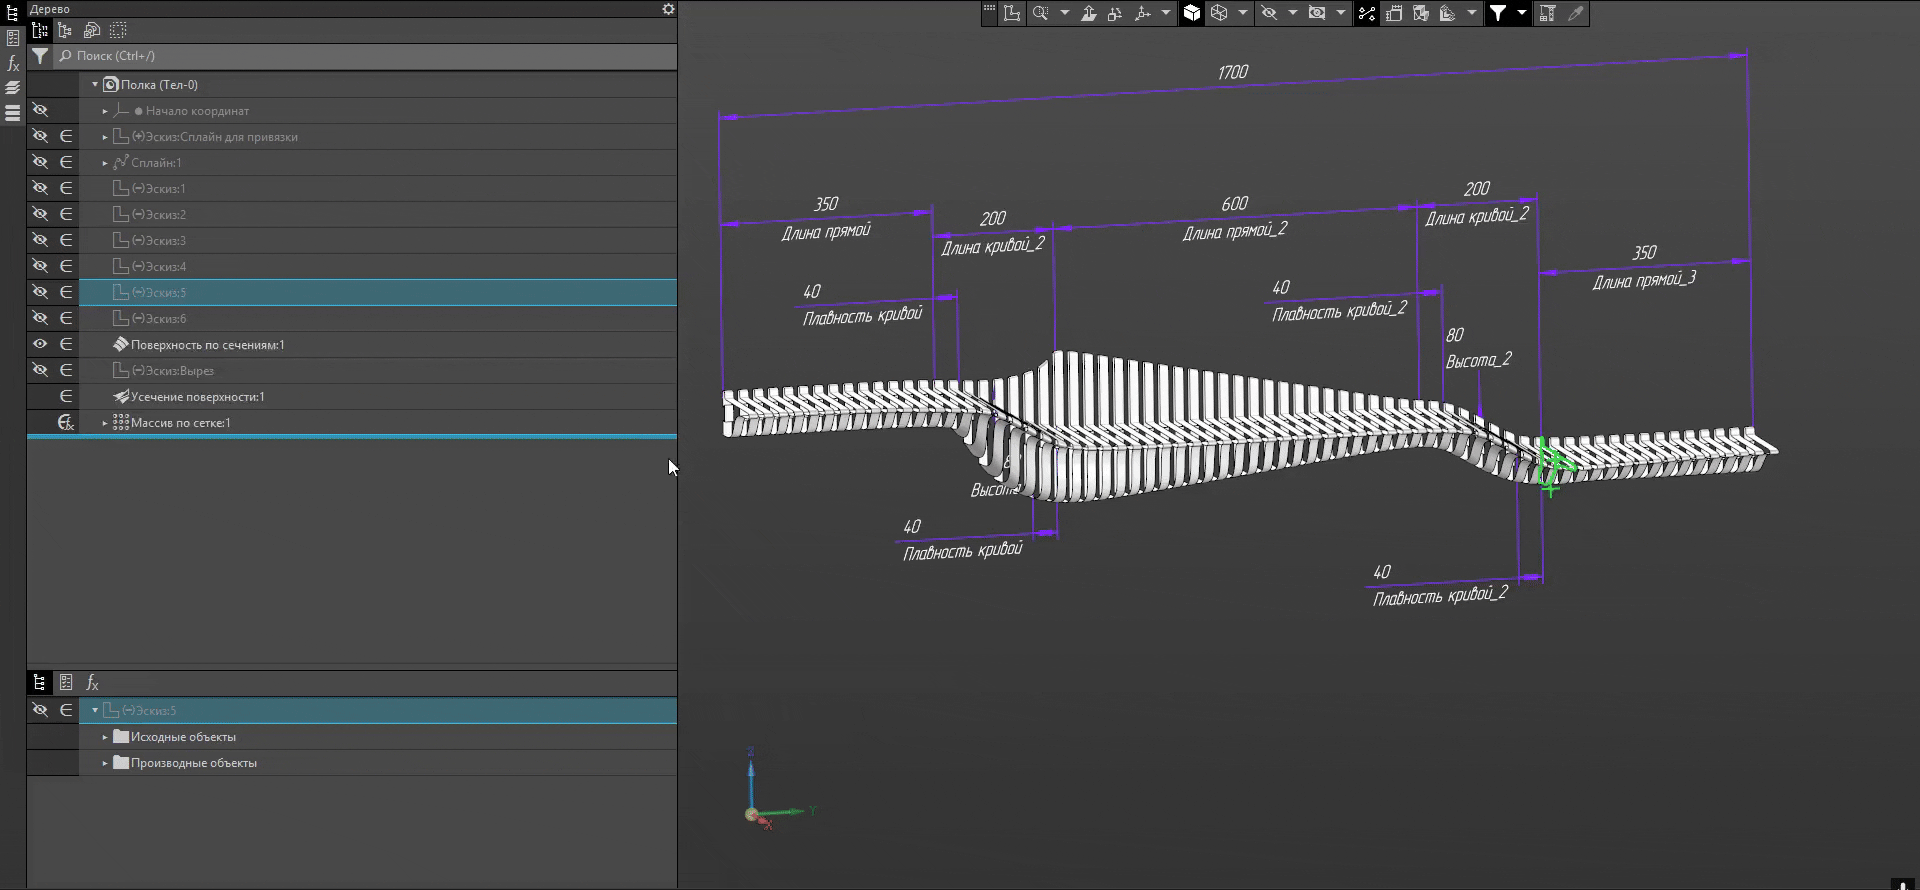The image size is (1920, 890).
Task: Click the shaded solid cube display icon
Action: [1192, 13]
